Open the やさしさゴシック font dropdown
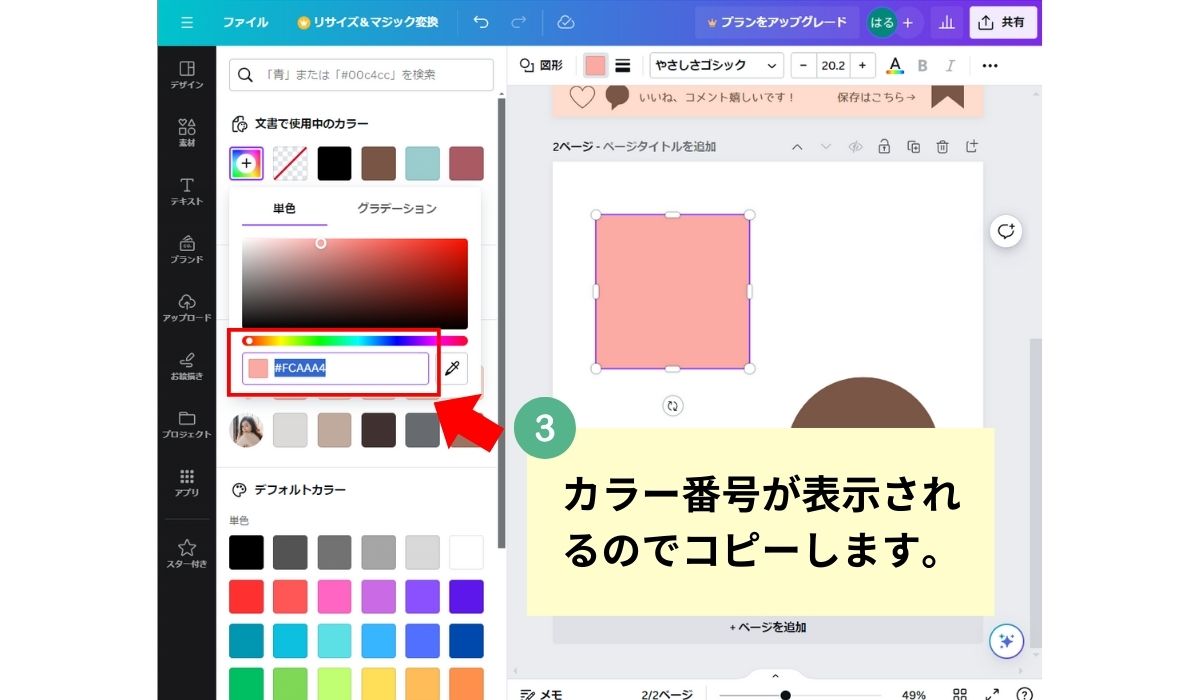The width and height of the screenshot is (1200, 700). click(x=716, y=66)
